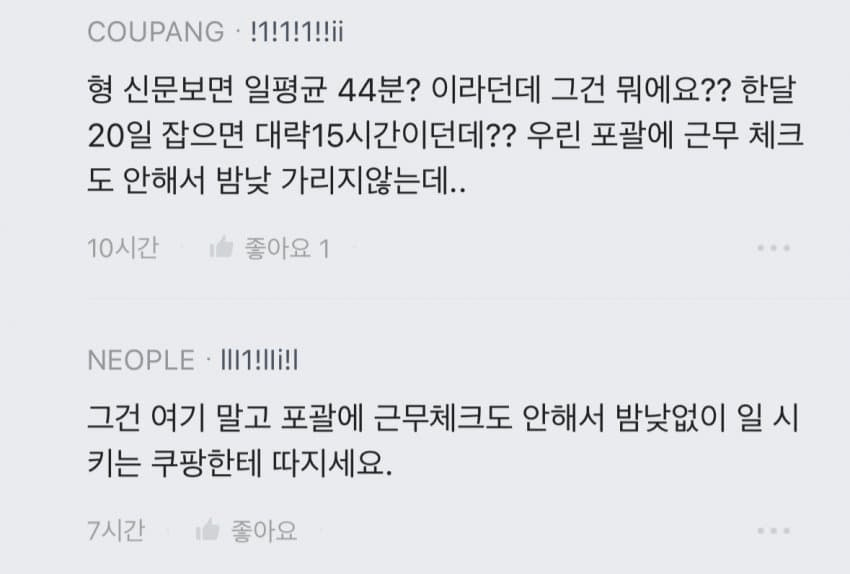Click the 7시간 timestamp
This screenshot has height=574, width=850.
tap(115, 530)
